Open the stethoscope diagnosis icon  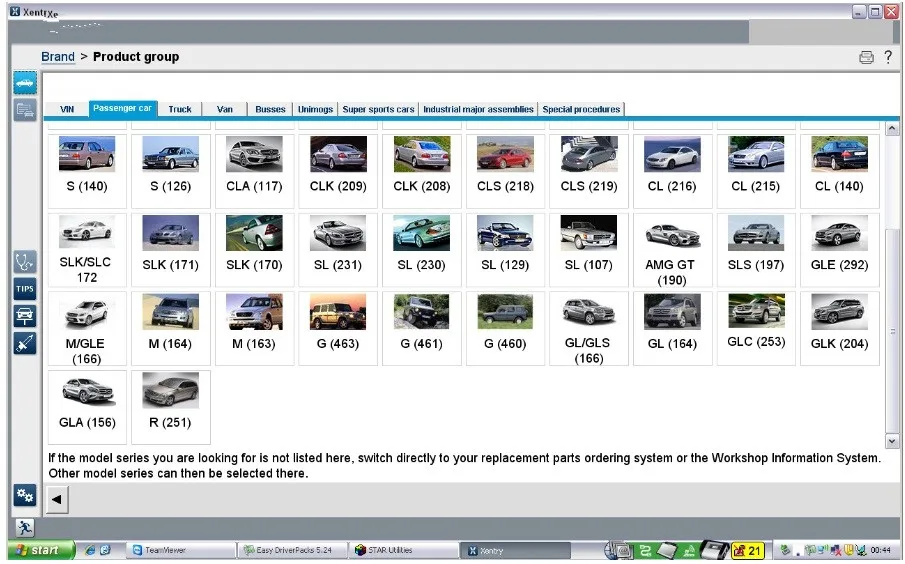coord(25,262)
